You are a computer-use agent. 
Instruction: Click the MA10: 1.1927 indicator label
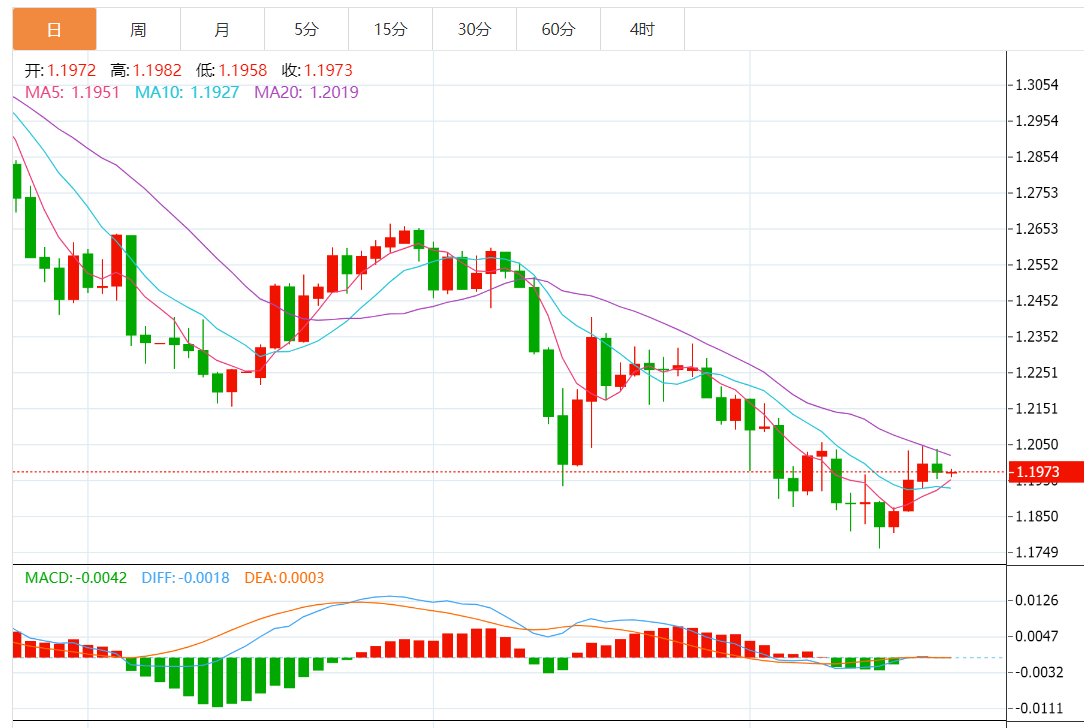click(x=187, y=93)
